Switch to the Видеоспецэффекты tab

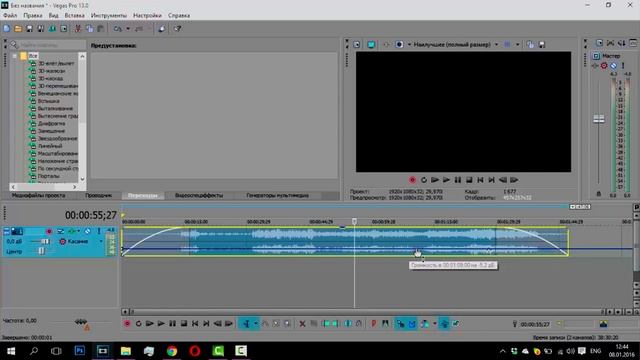click(199, 196)
